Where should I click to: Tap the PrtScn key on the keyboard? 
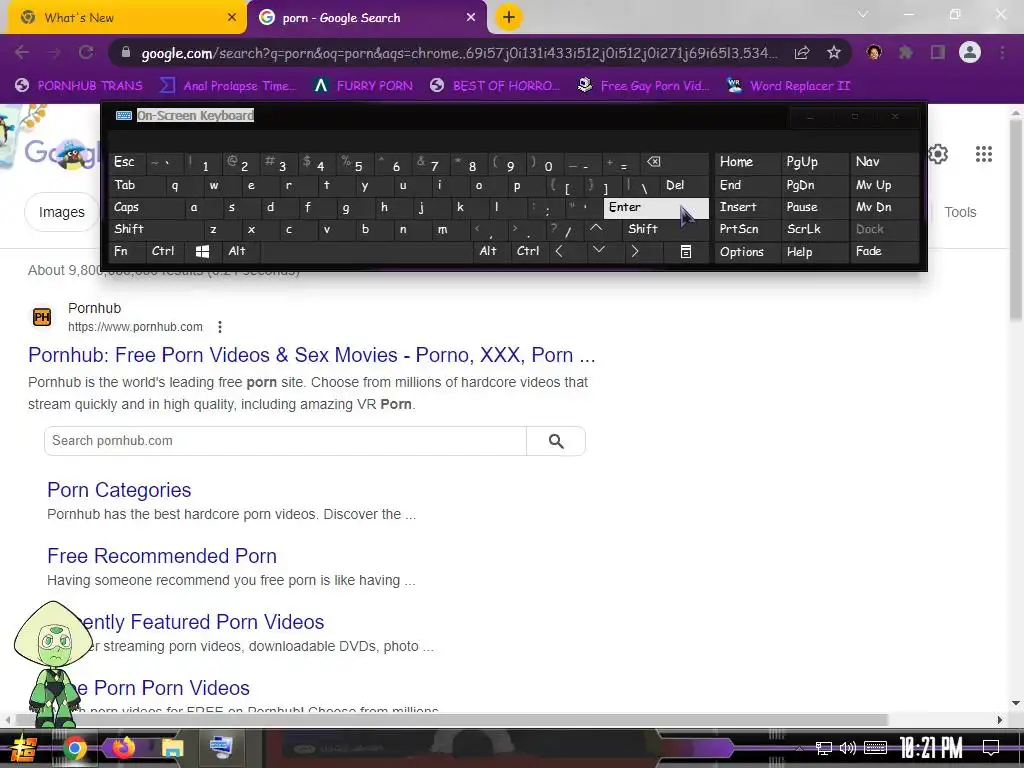click(x=747, y=229)
